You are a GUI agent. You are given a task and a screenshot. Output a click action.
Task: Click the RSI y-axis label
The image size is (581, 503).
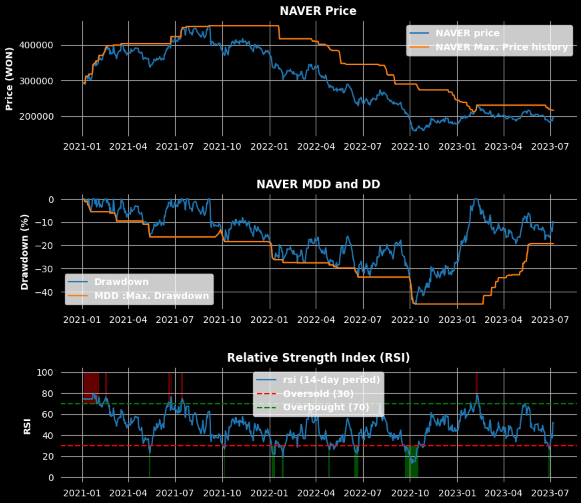tap(27, 426)
